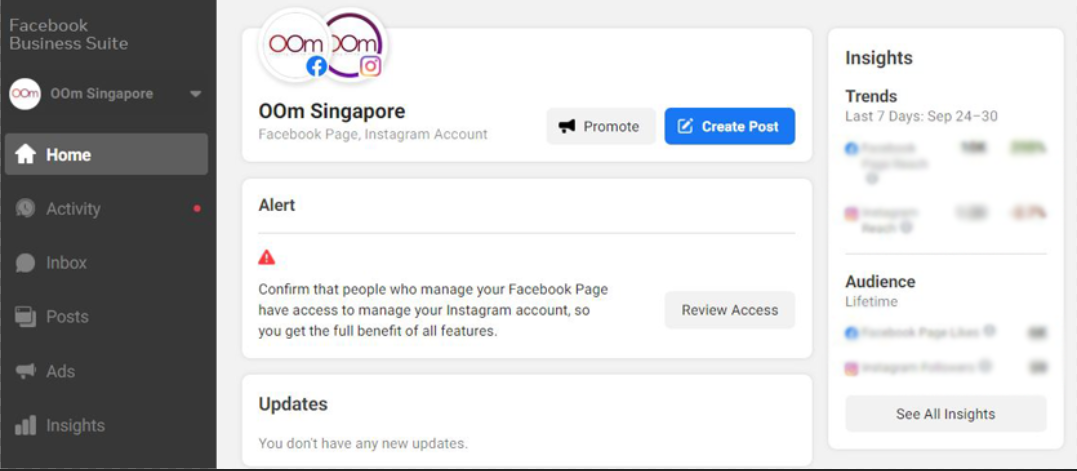Expand the OOm Singapore account dropdown arrow
The width and height of the screenshot is (1077, 471).
[195, 94]
